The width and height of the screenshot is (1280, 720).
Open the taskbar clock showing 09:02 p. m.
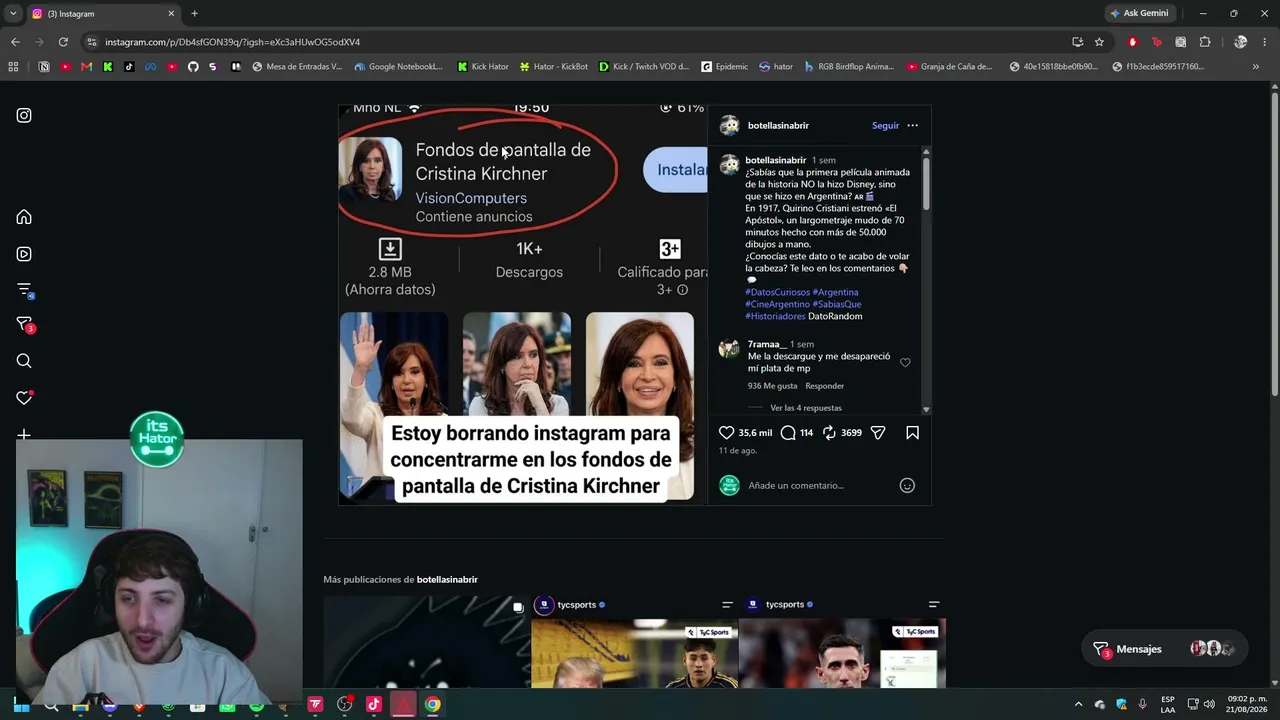[1247, 704]
